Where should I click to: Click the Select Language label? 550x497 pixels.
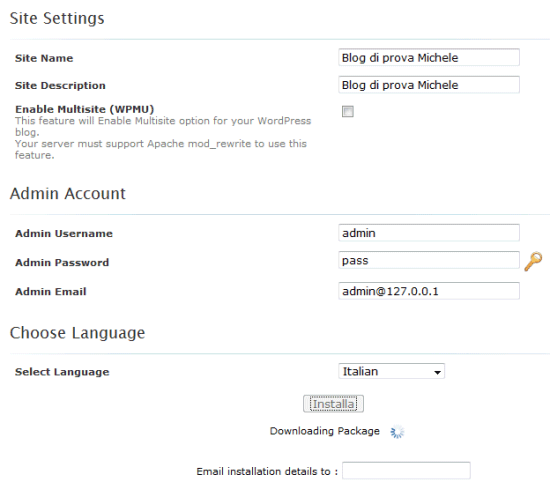tap(62, 372)
